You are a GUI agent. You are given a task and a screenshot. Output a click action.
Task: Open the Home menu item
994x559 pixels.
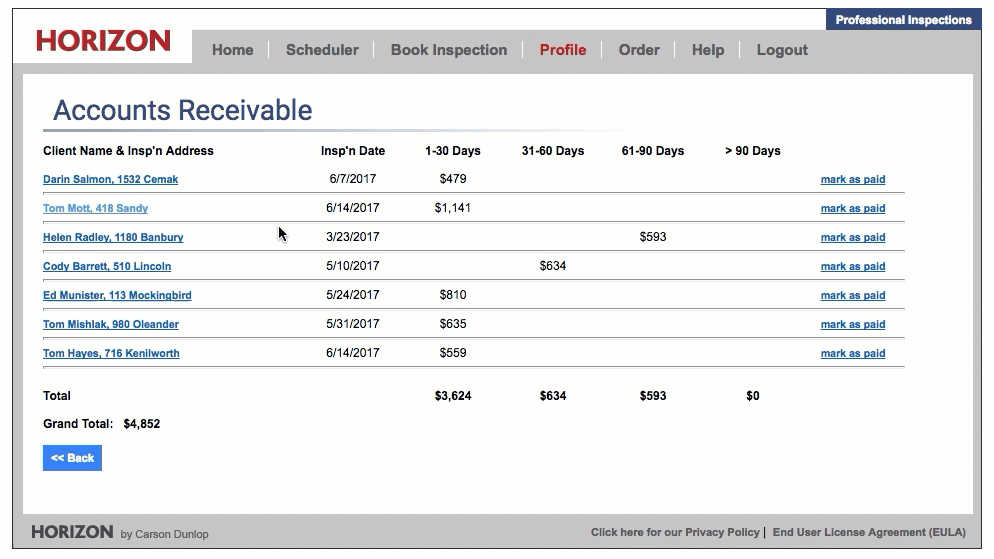tap(232, 50)
